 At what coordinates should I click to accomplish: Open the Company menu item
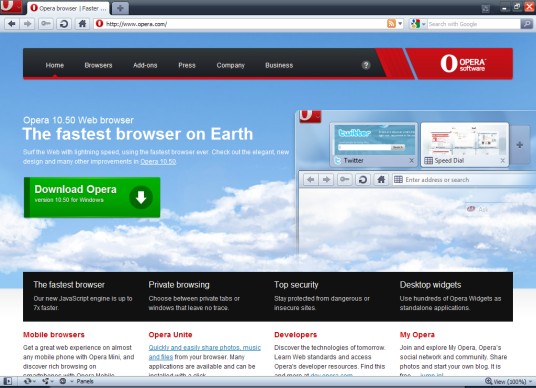point(230,65)
